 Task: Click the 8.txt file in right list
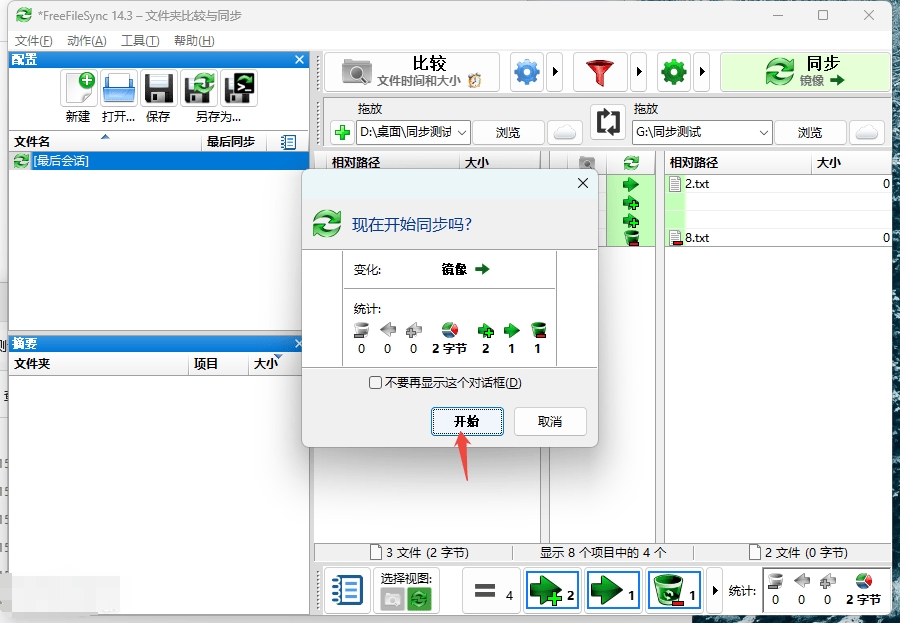(697, 238)
